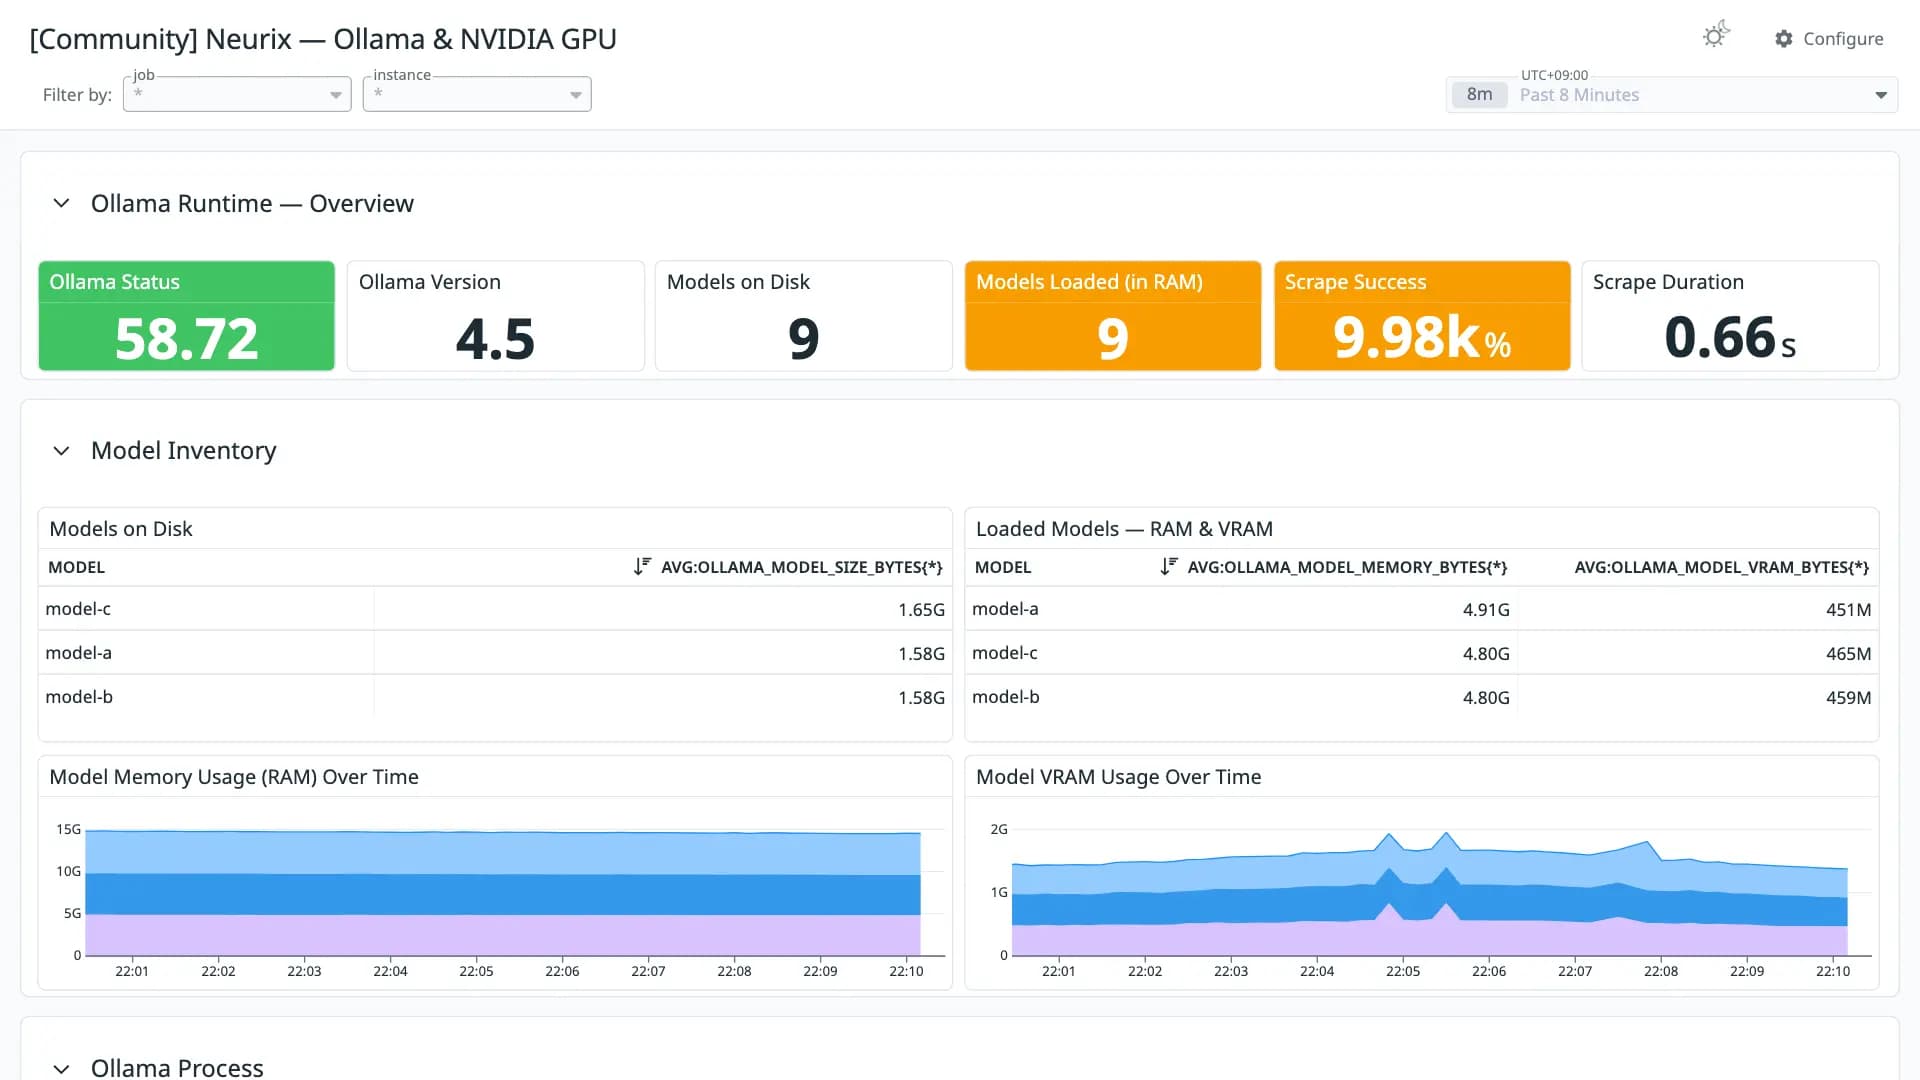Select the Models on Disk 9 tile
1920x1080 pixels.
804,316
